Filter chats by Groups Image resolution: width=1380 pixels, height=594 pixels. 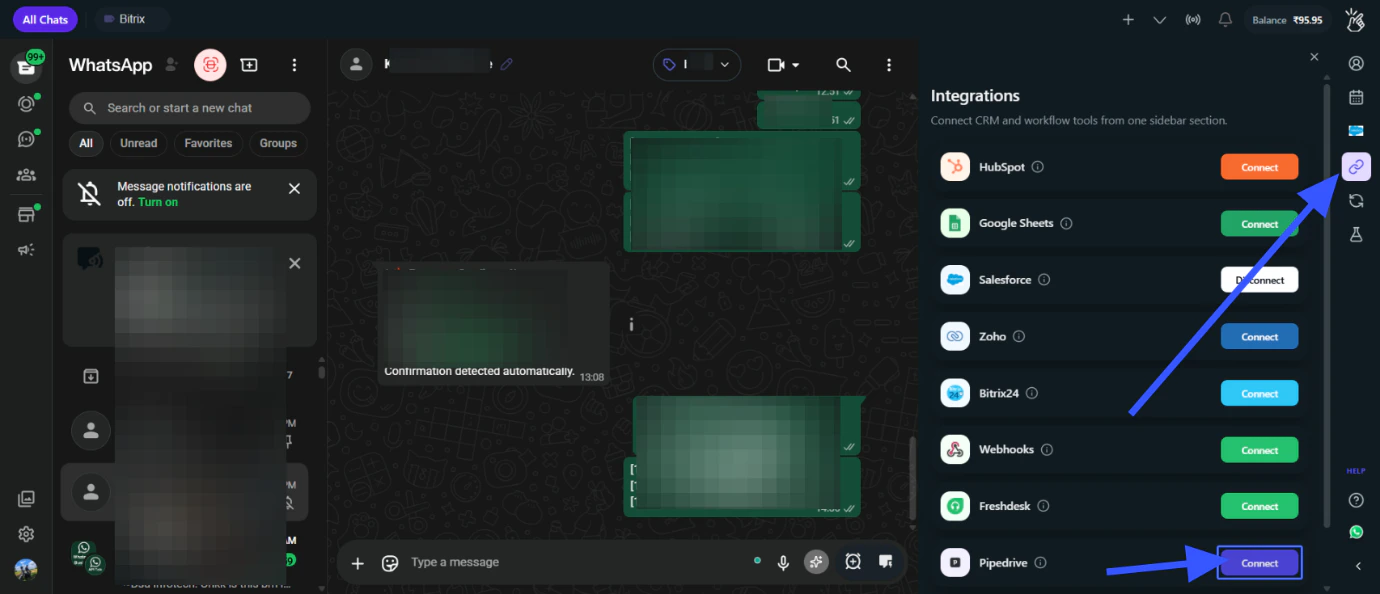[278, 143]
